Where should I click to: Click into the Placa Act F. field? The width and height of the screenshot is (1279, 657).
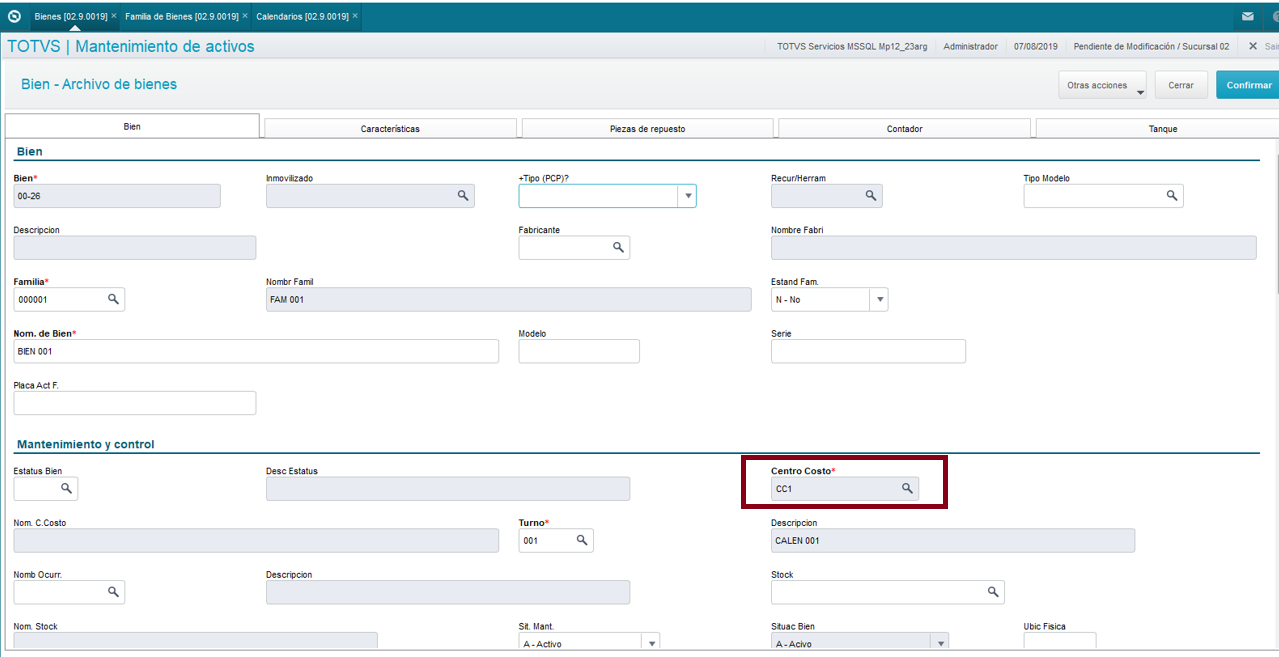tap(135, 403)
